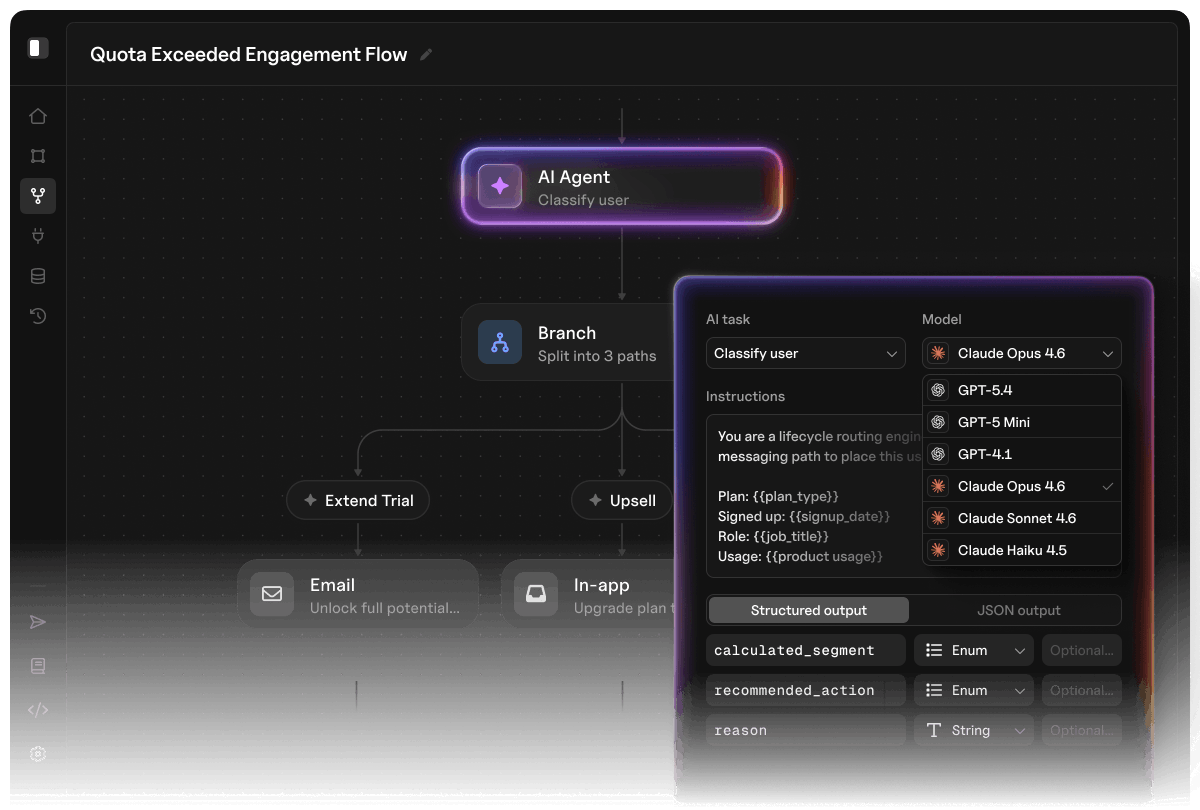Click the sparkle icon in Extend Trial pill

click(x=310, y=500)
